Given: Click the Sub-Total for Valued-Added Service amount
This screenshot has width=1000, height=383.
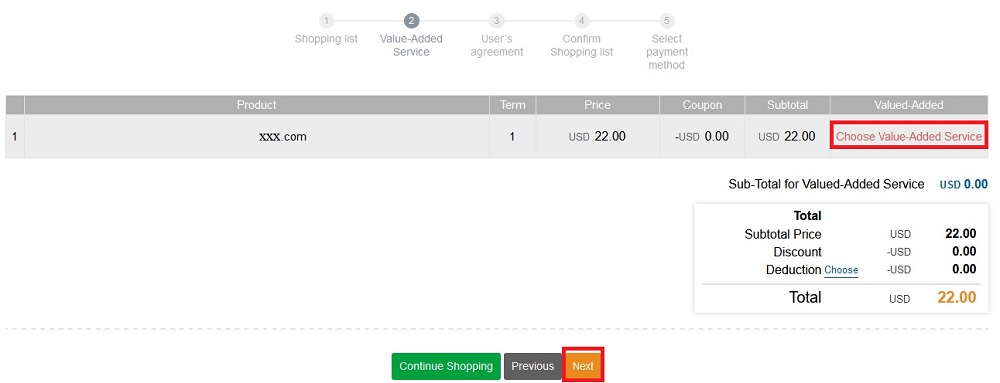Looking at the screenshot, I should click(964, 184).
